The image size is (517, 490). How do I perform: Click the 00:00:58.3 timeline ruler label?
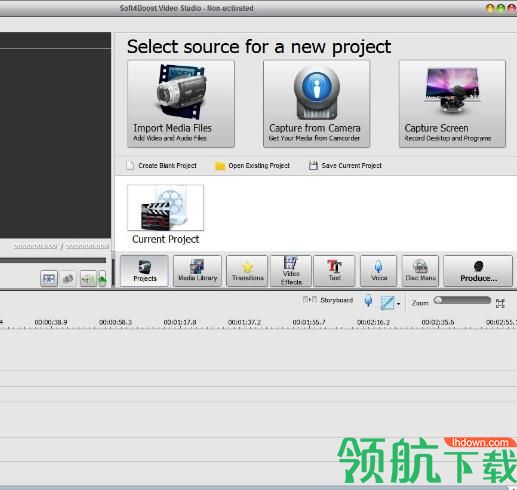[115, 322]
